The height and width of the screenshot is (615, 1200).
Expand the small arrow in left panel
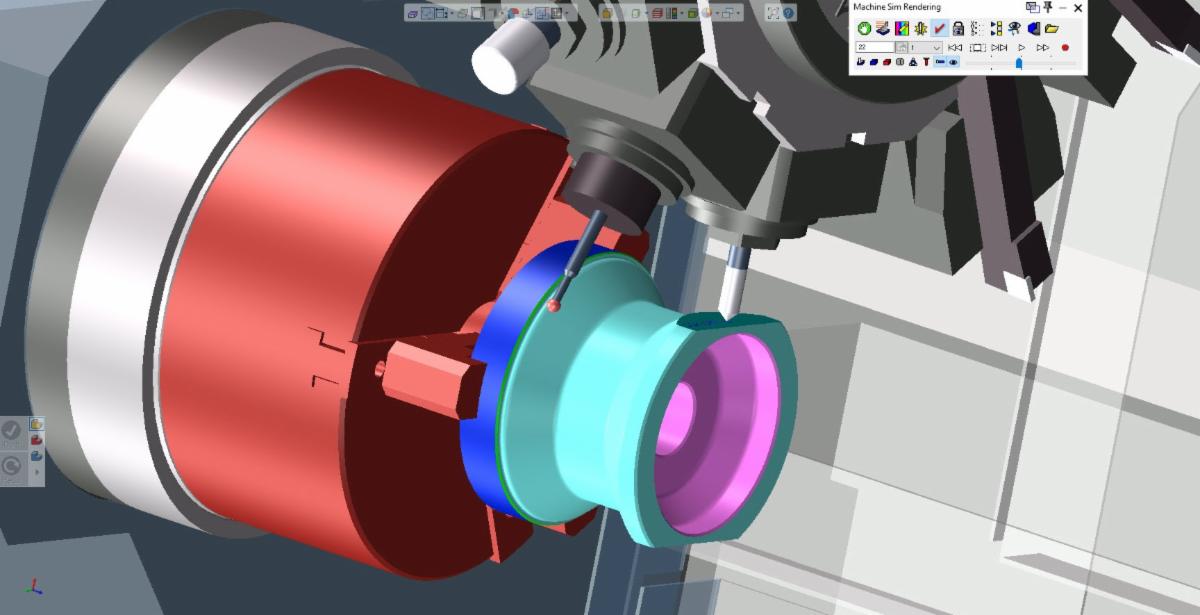pos(37,472)
